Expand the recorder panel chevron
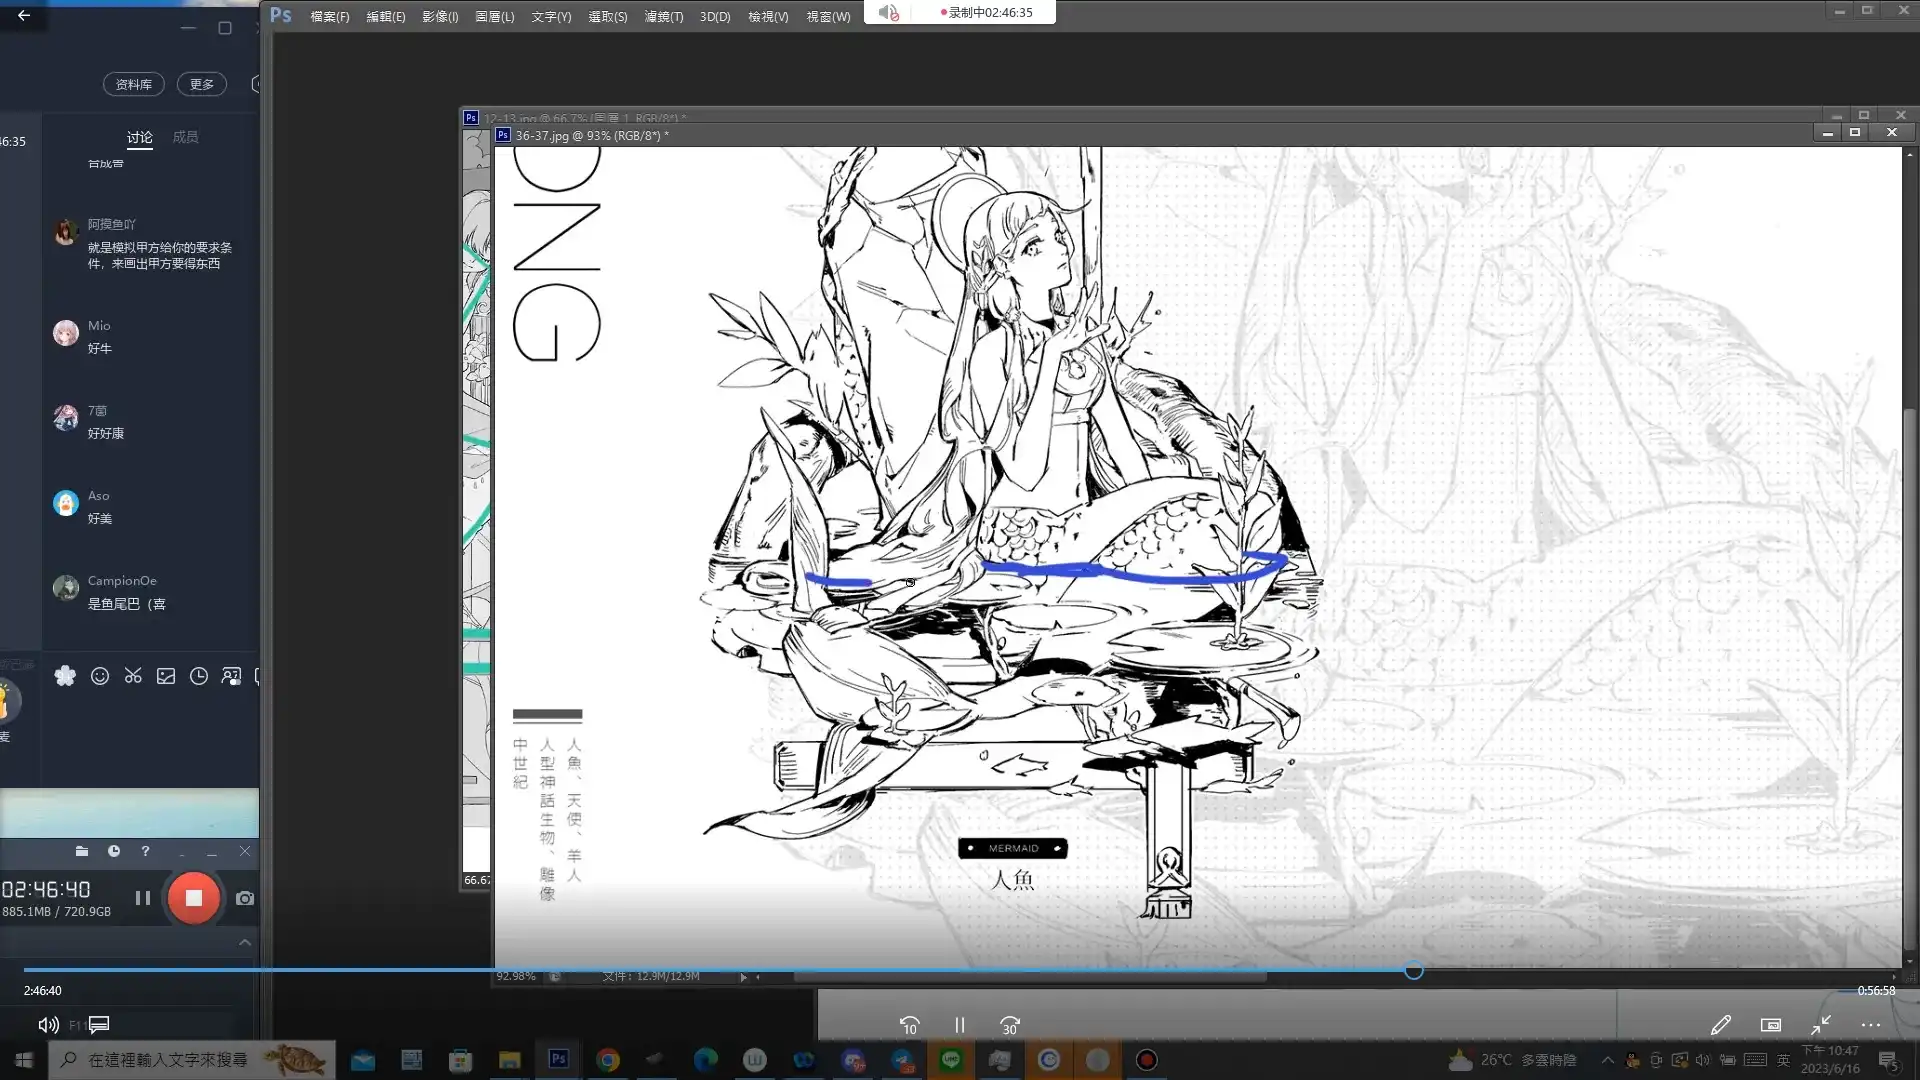Viewport: 1920px width, 1080px height. coord(245,942)
